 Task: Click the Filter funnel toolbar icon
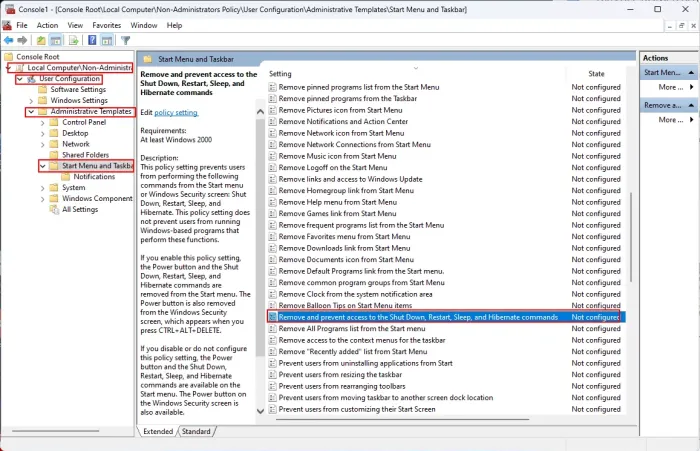(125, 41)
